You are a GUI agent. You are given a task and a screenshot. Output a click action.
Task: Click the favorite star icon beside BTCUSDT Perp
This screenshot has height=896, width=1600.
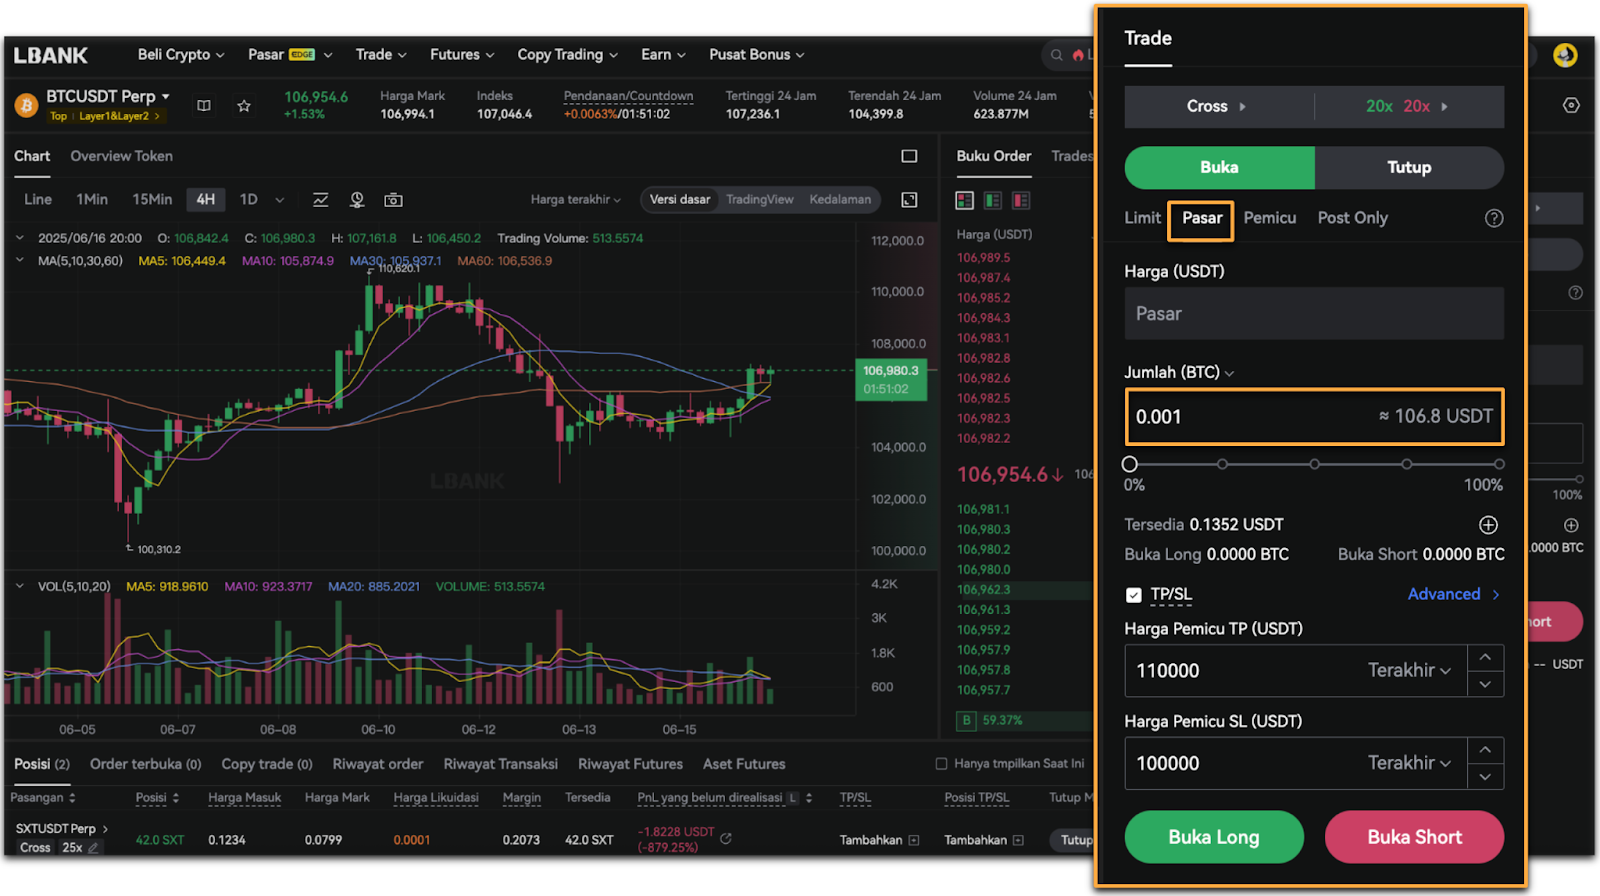pyautogui.click(x=244, y=105)
